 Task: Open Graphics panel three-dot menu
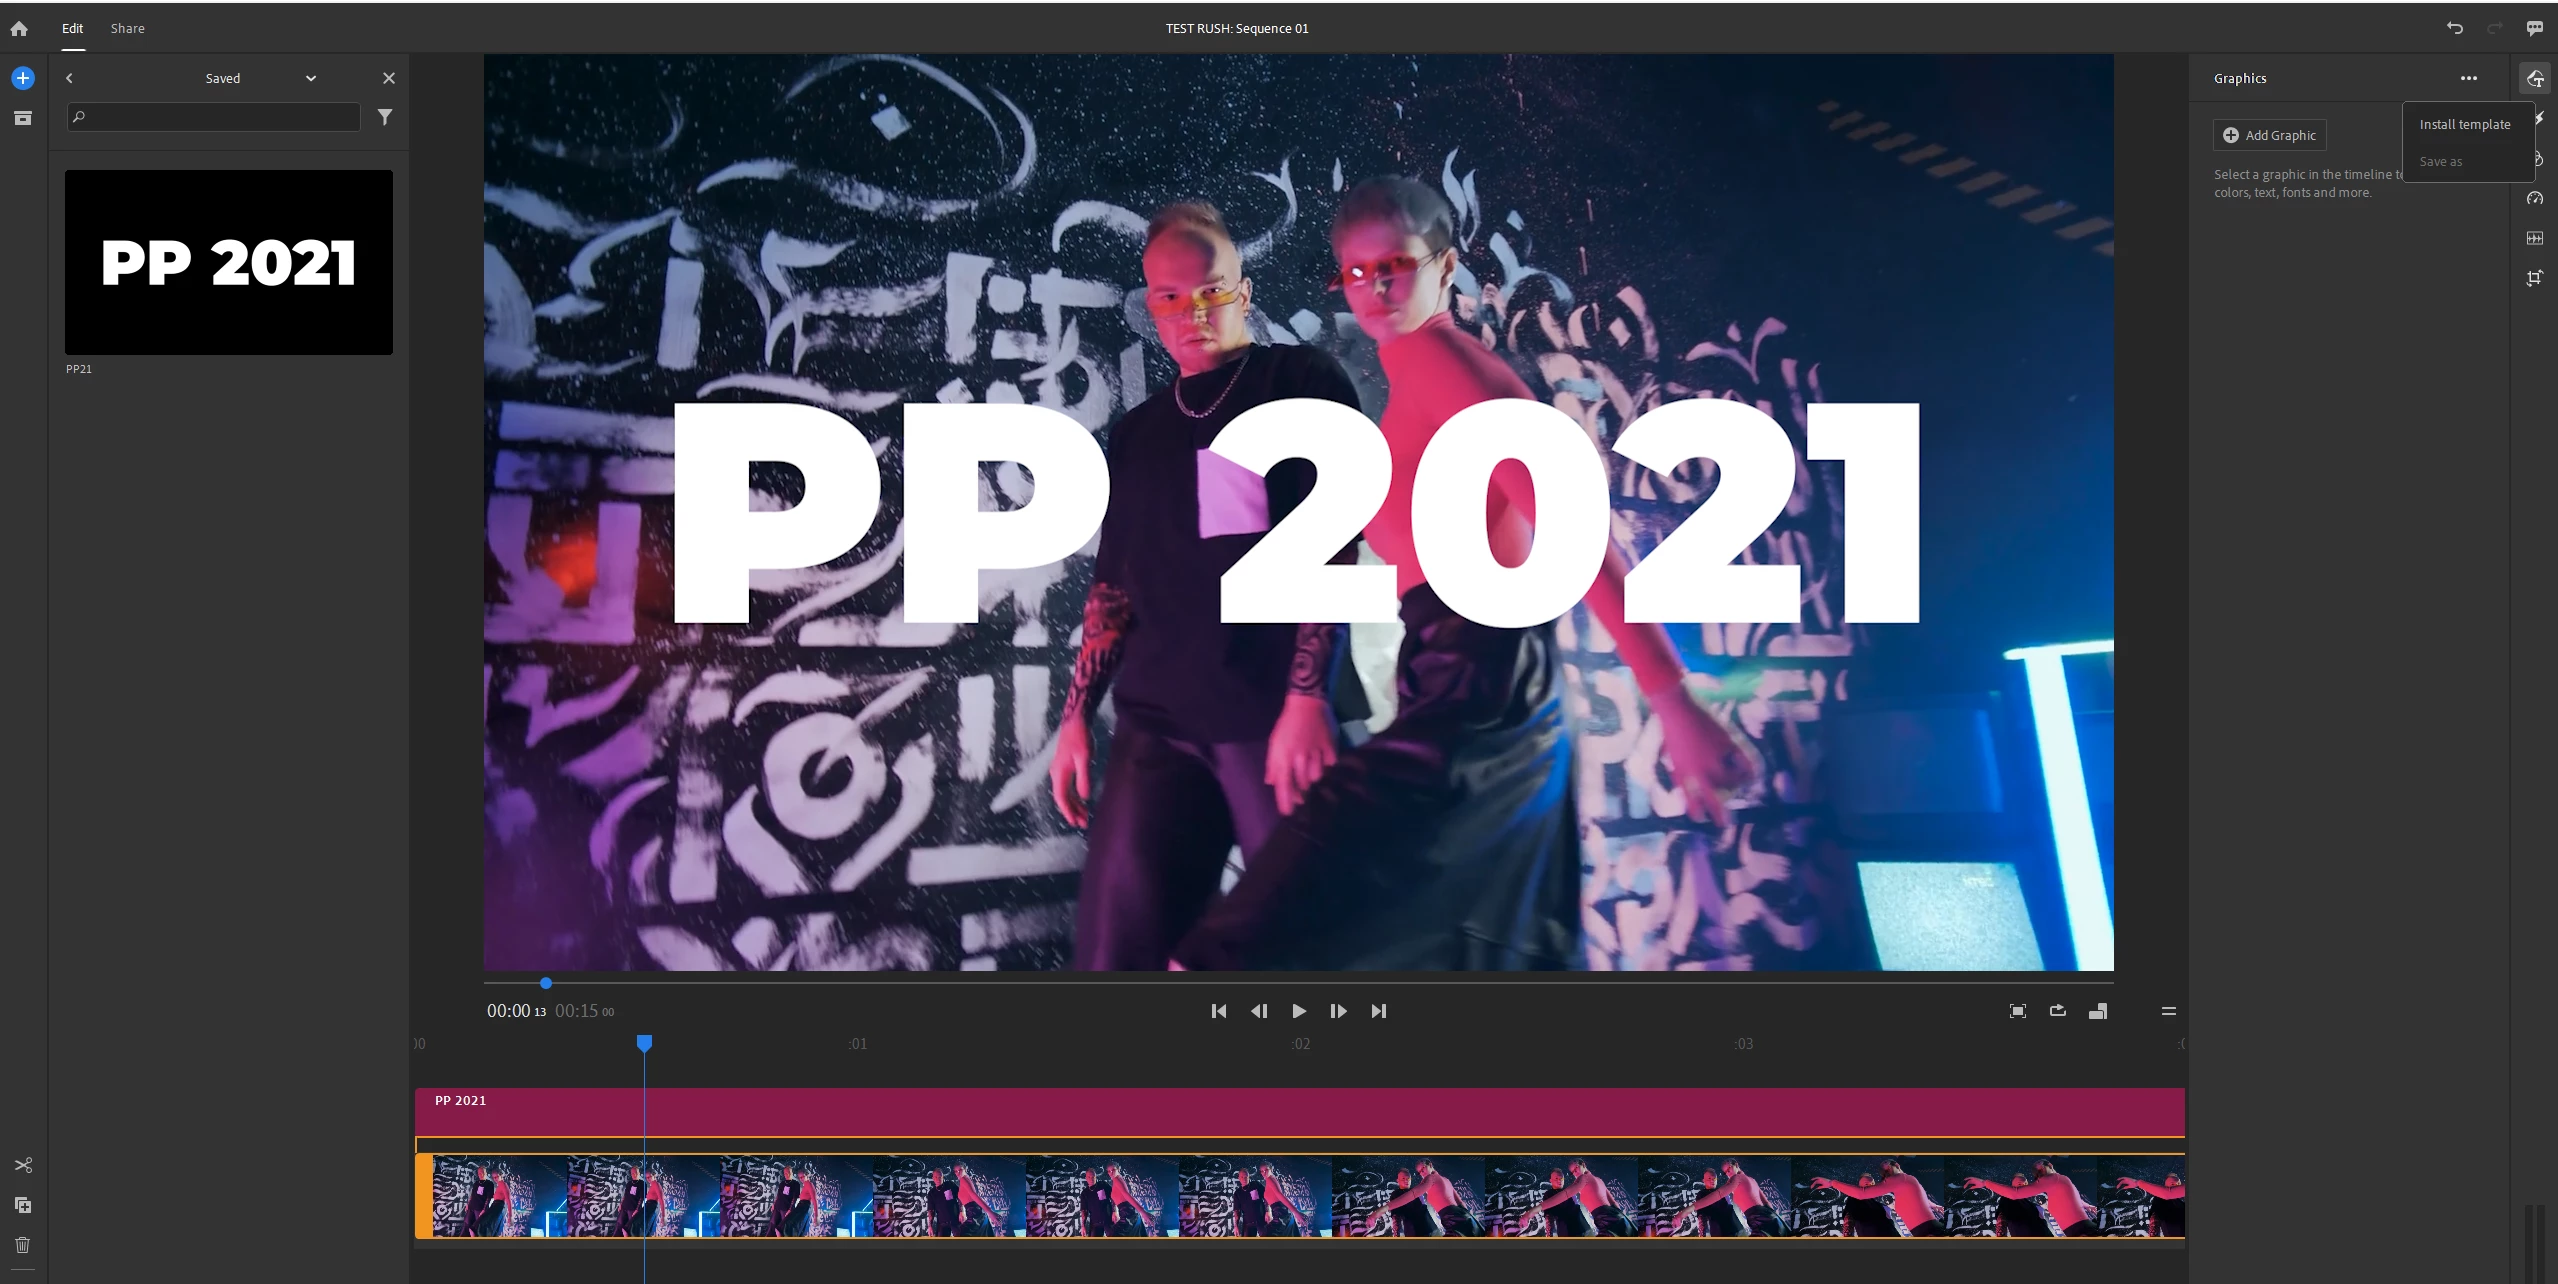pos(2468,78)
